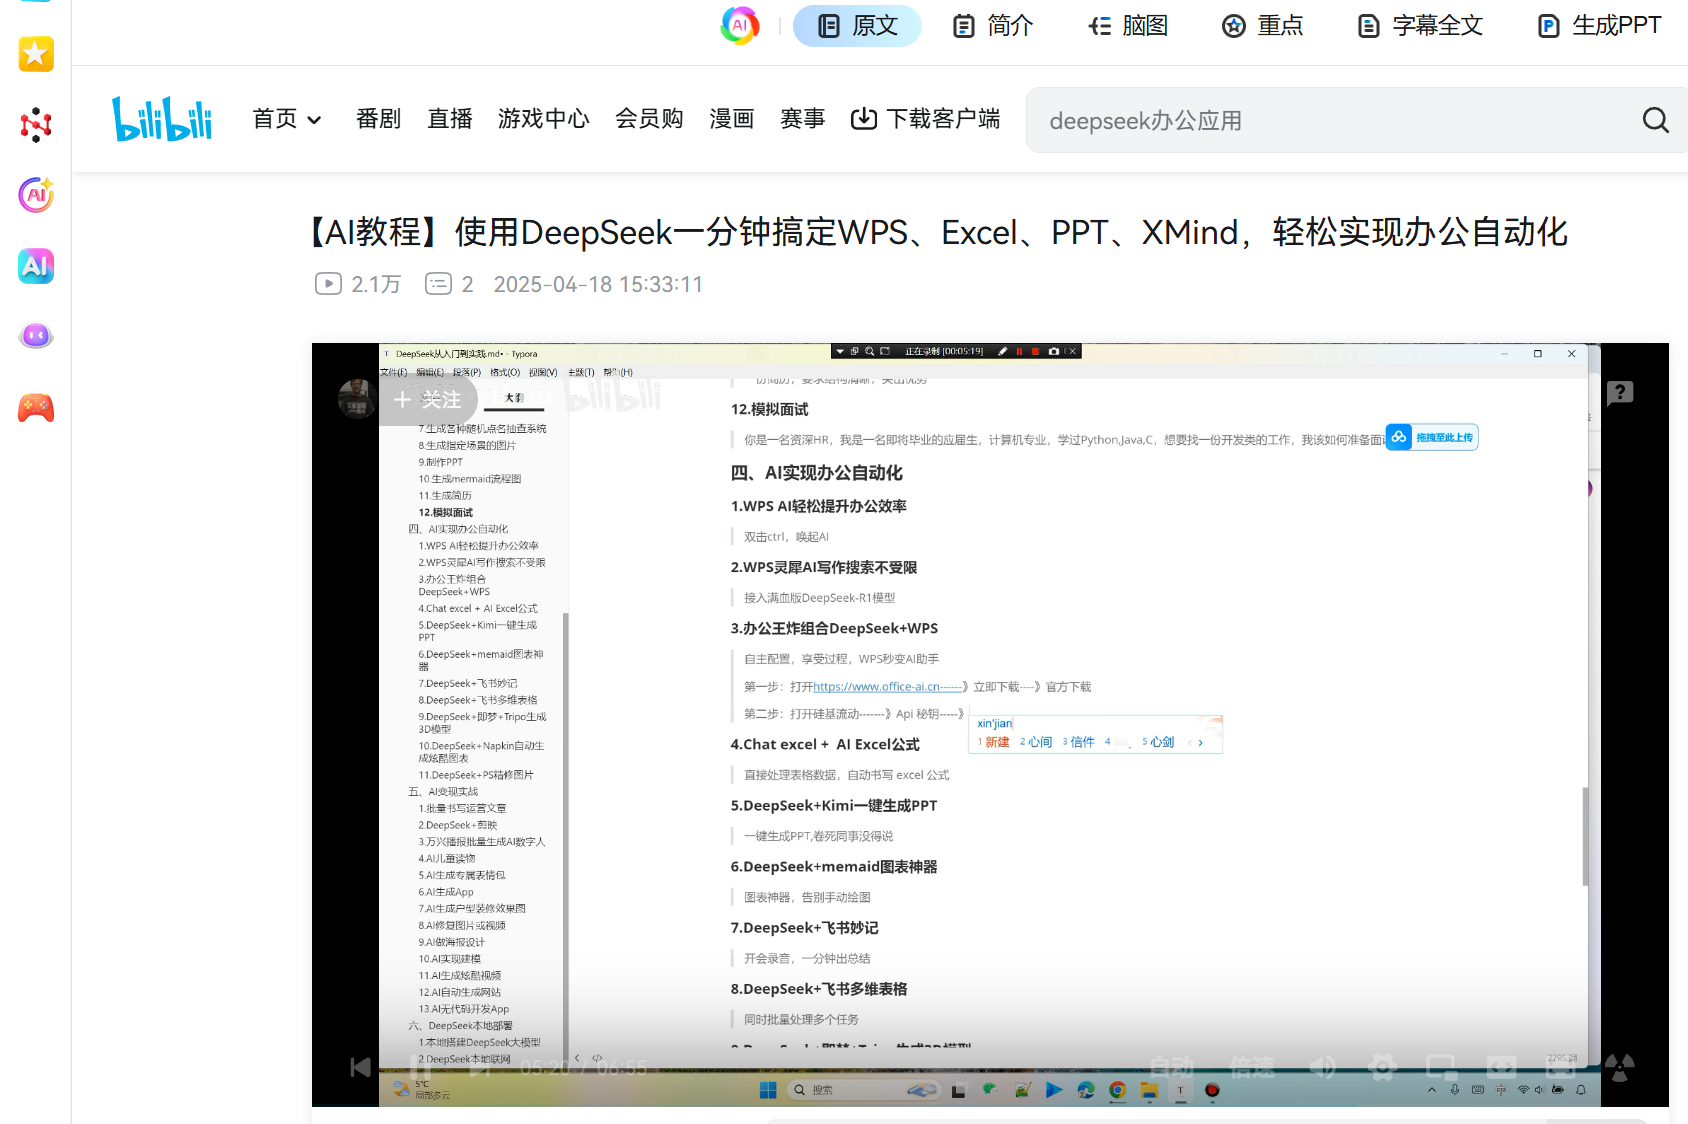
Task: Switch to the 原文 tab
Action: pyautogui.click(x=857, y=26)
